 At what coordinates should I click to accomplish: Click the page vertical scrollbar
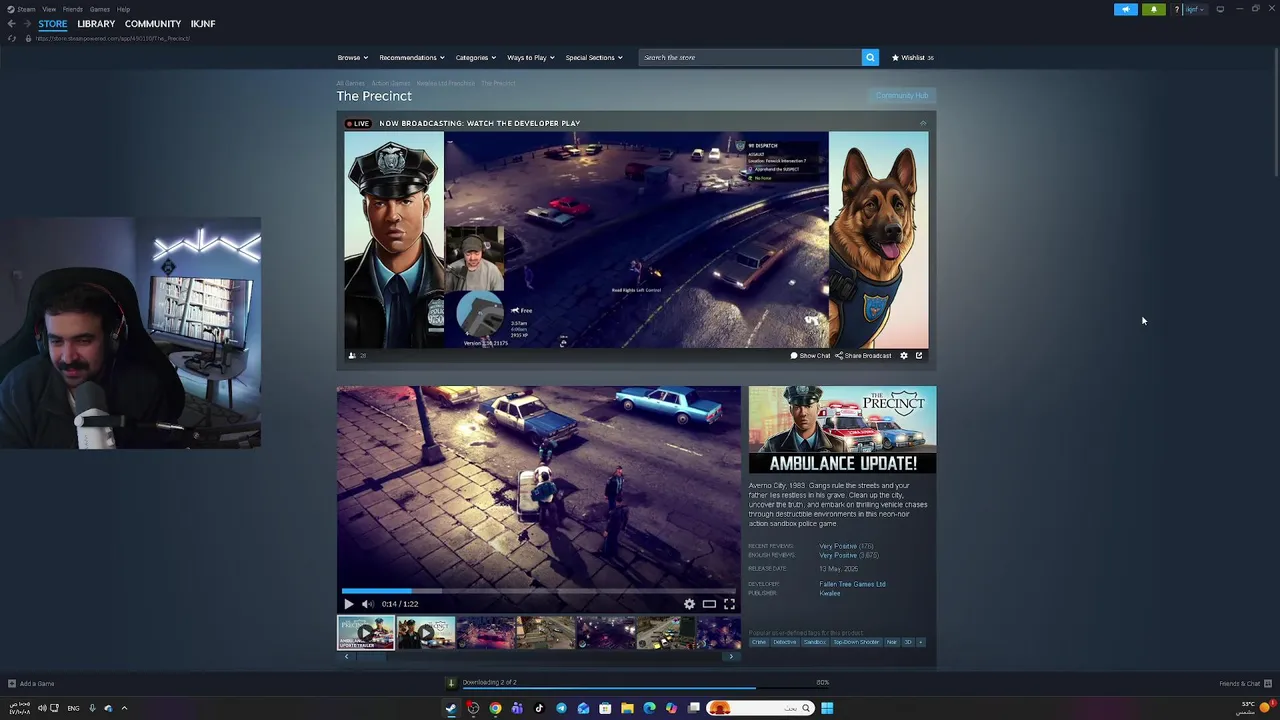1274,110
